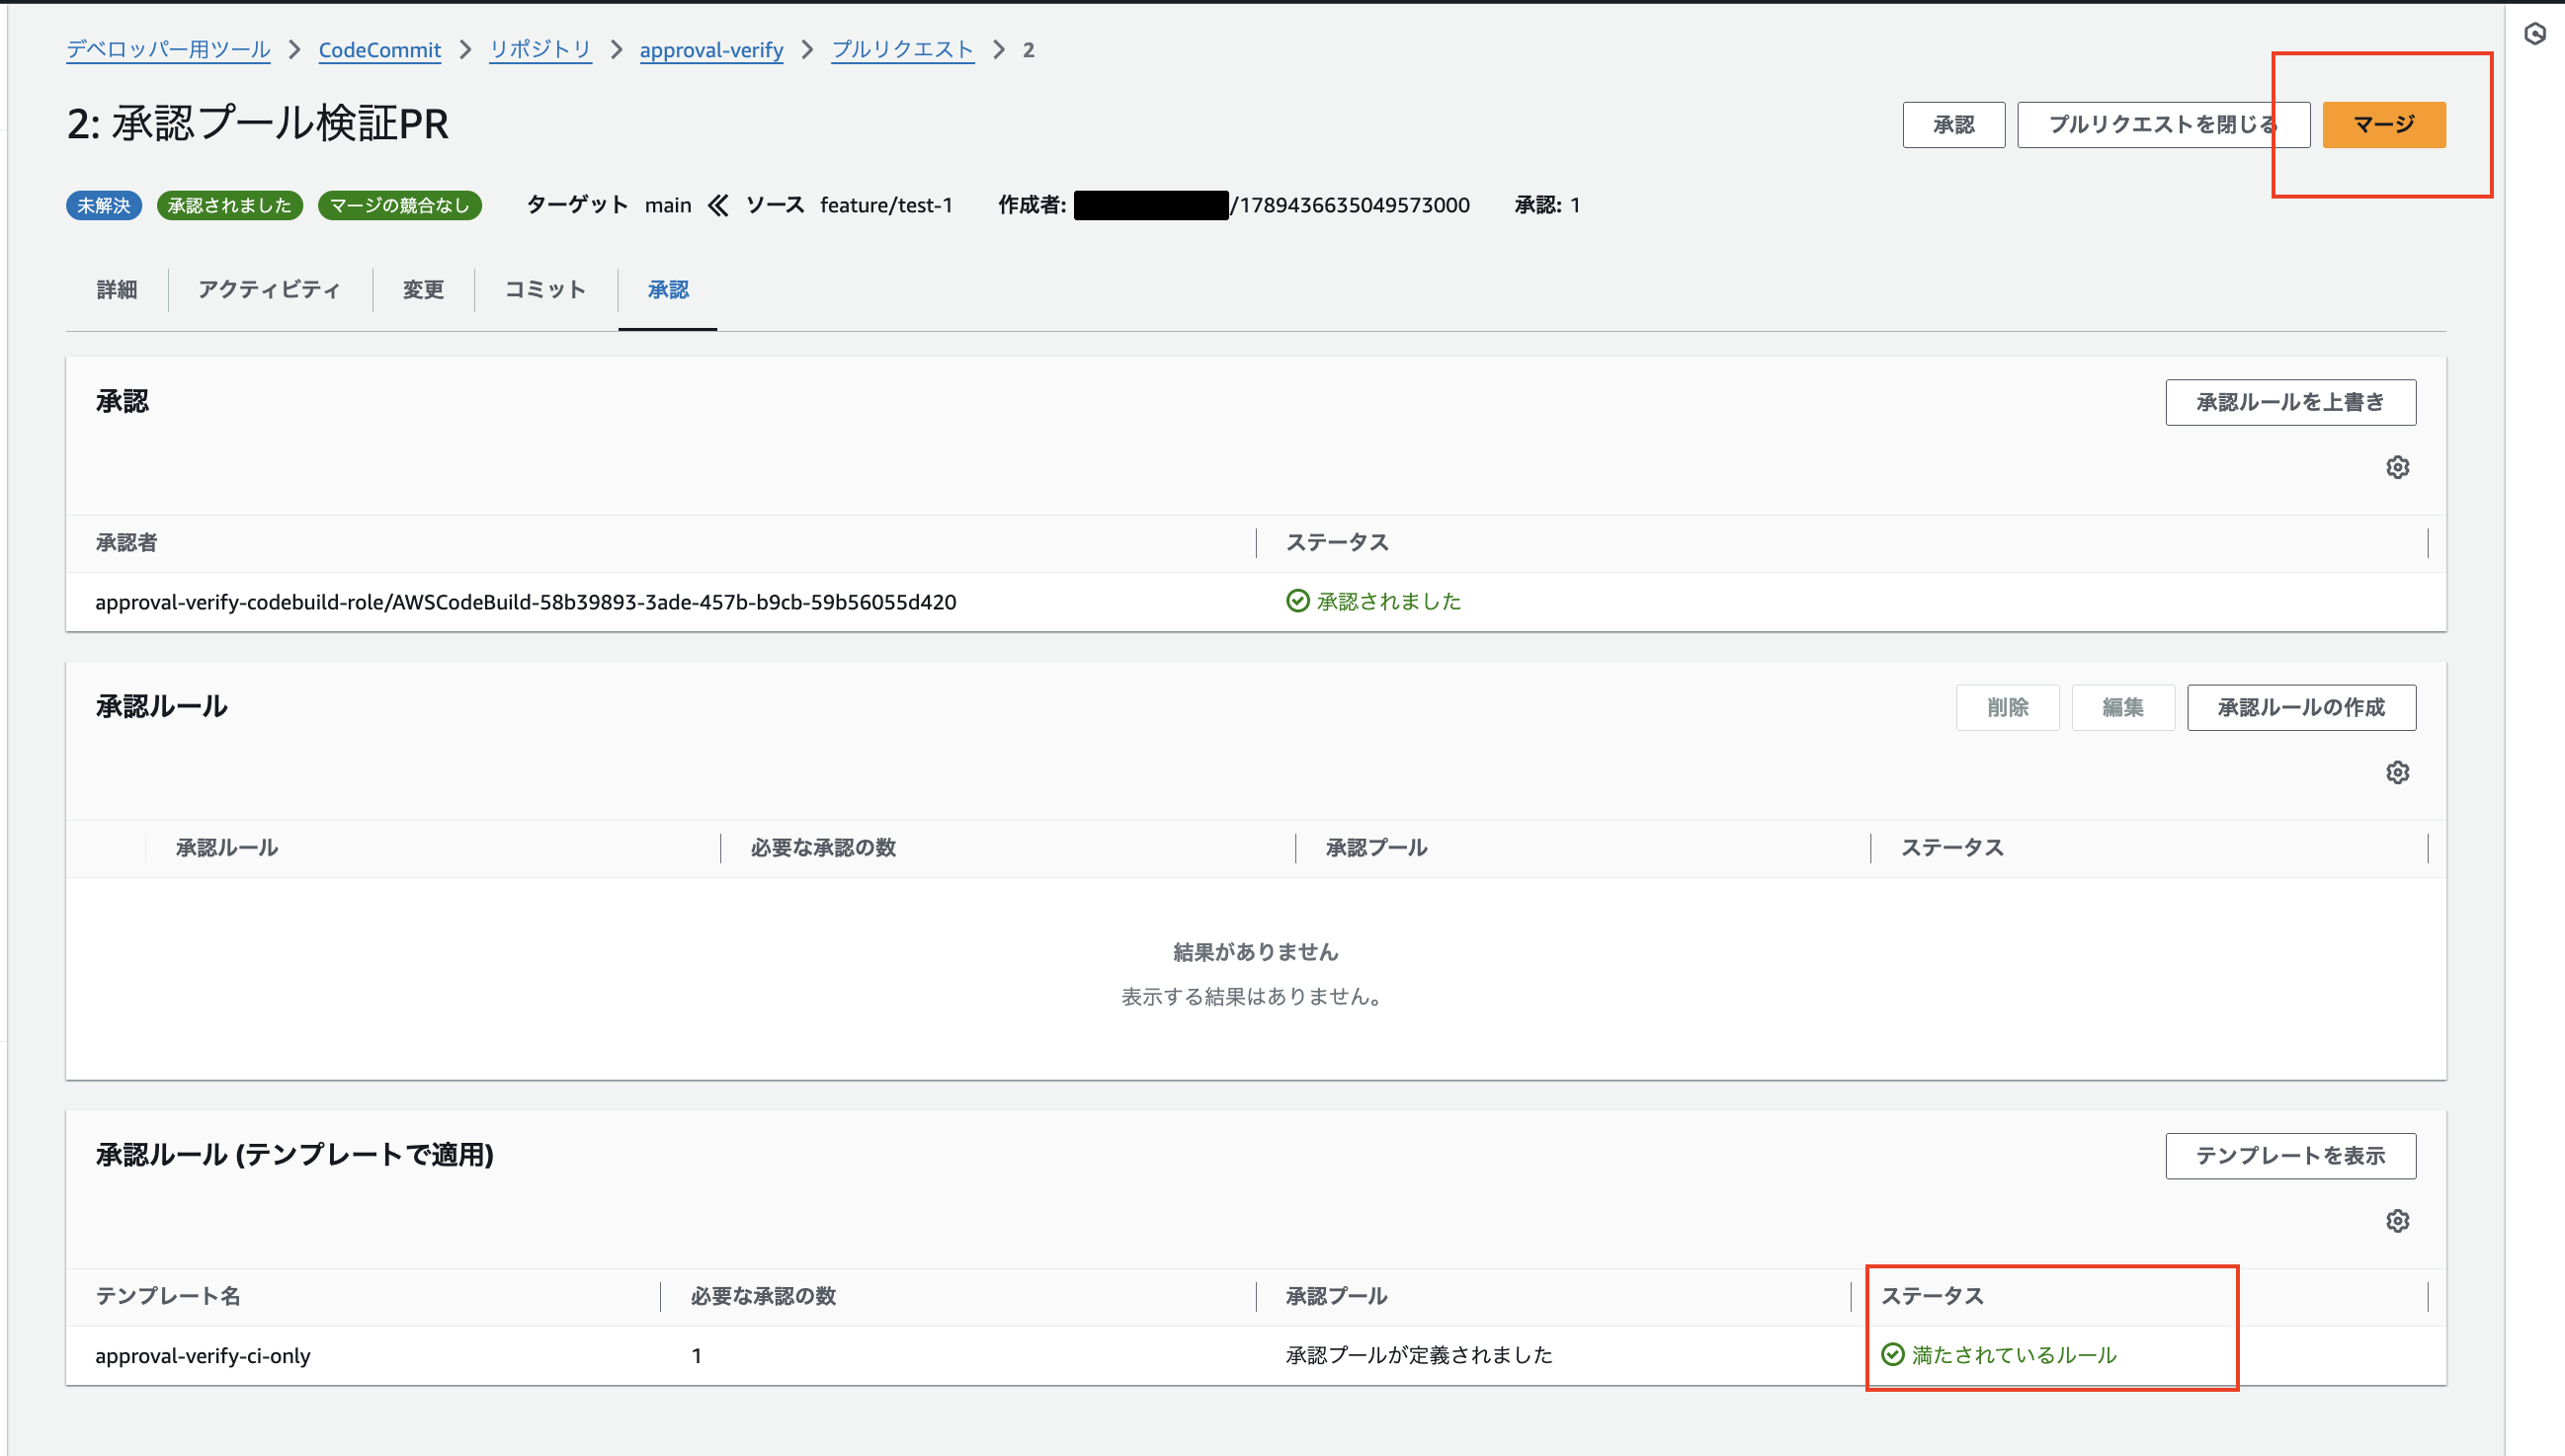Open デベロッパー用ツール breadcrumb link
This screenshot has width=2565, height=1456.
[x=168, y=49]
